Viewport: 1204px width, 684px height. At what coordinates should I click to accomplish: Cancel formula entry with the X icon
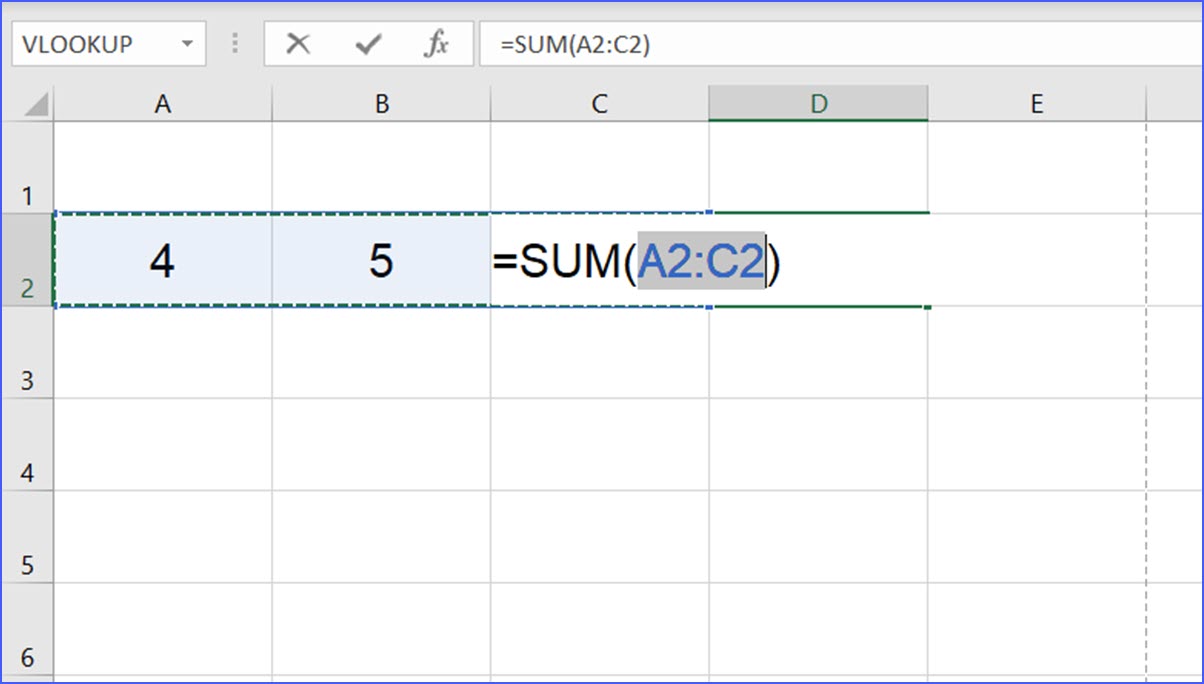(297, 43)
